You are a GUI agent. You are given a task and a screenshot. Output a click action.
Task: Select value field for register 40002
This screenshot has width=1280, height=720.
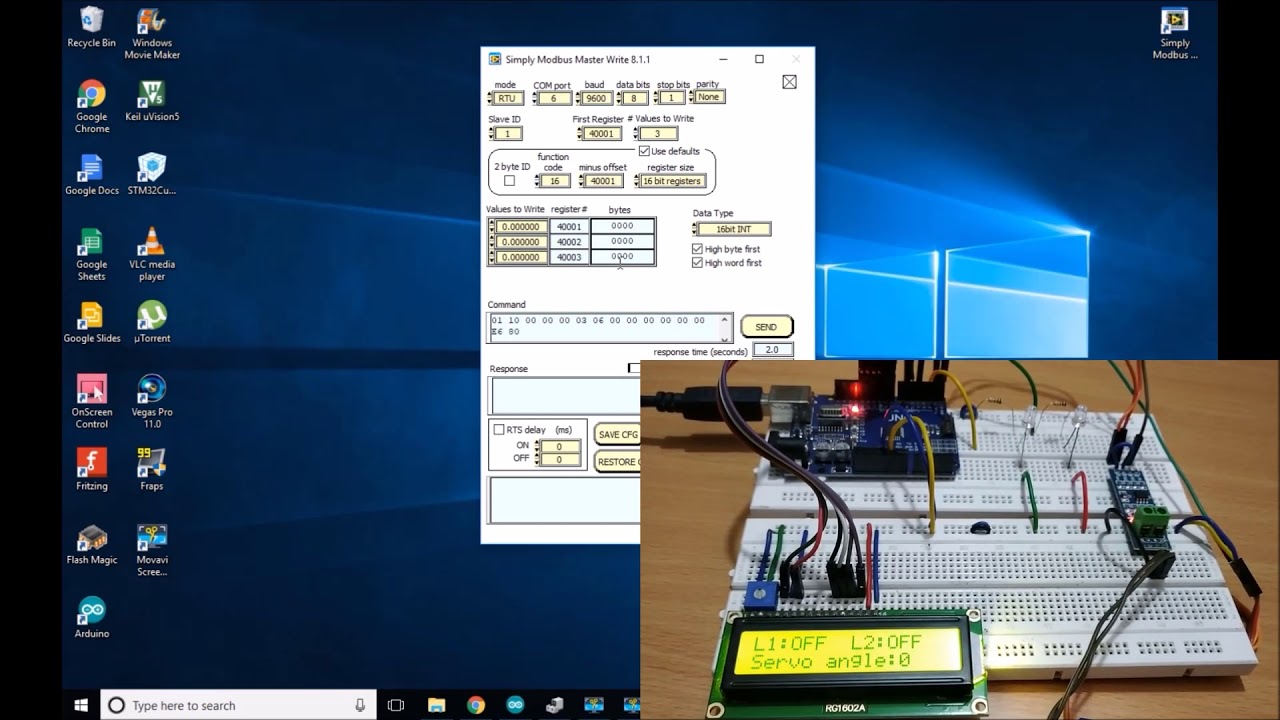click(520, 242)
